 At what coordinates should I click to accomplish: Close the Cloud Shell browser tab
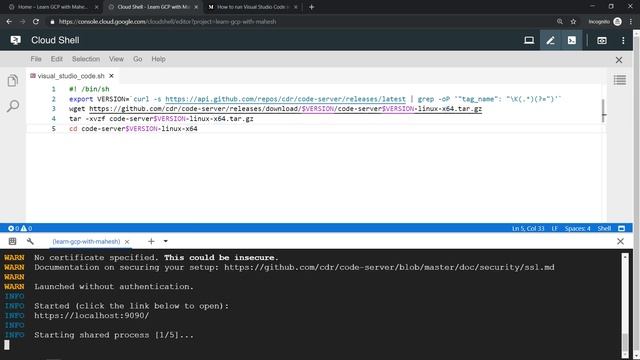pyautogui.click(x=196, y=7)
